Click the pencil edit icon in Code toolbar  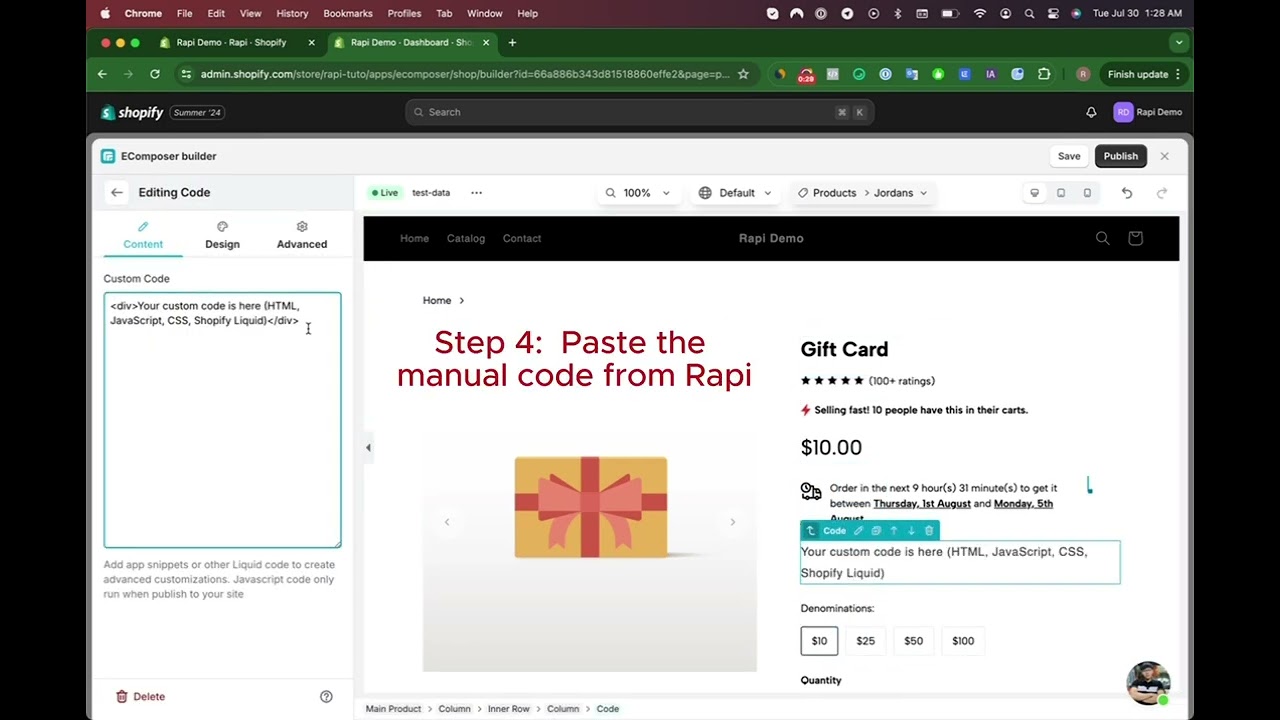tap(858, 531)
